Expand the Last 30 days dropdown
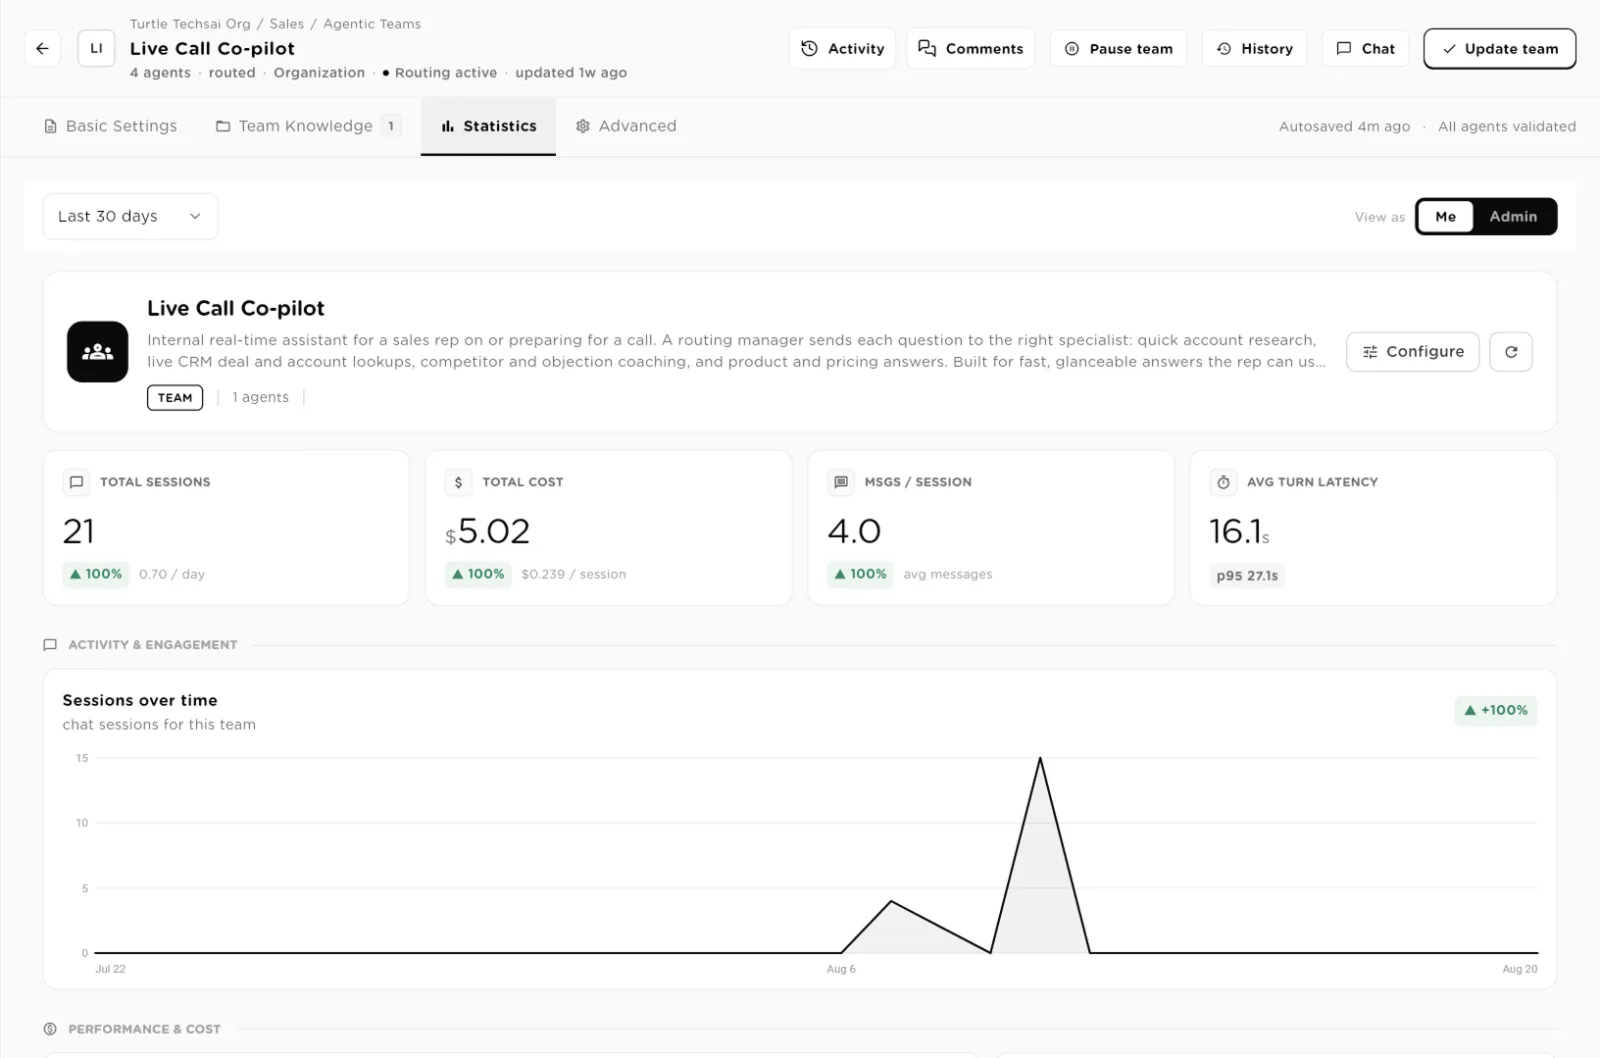The width and height of the screenshot is (1600, 1058). click(130, 216)
